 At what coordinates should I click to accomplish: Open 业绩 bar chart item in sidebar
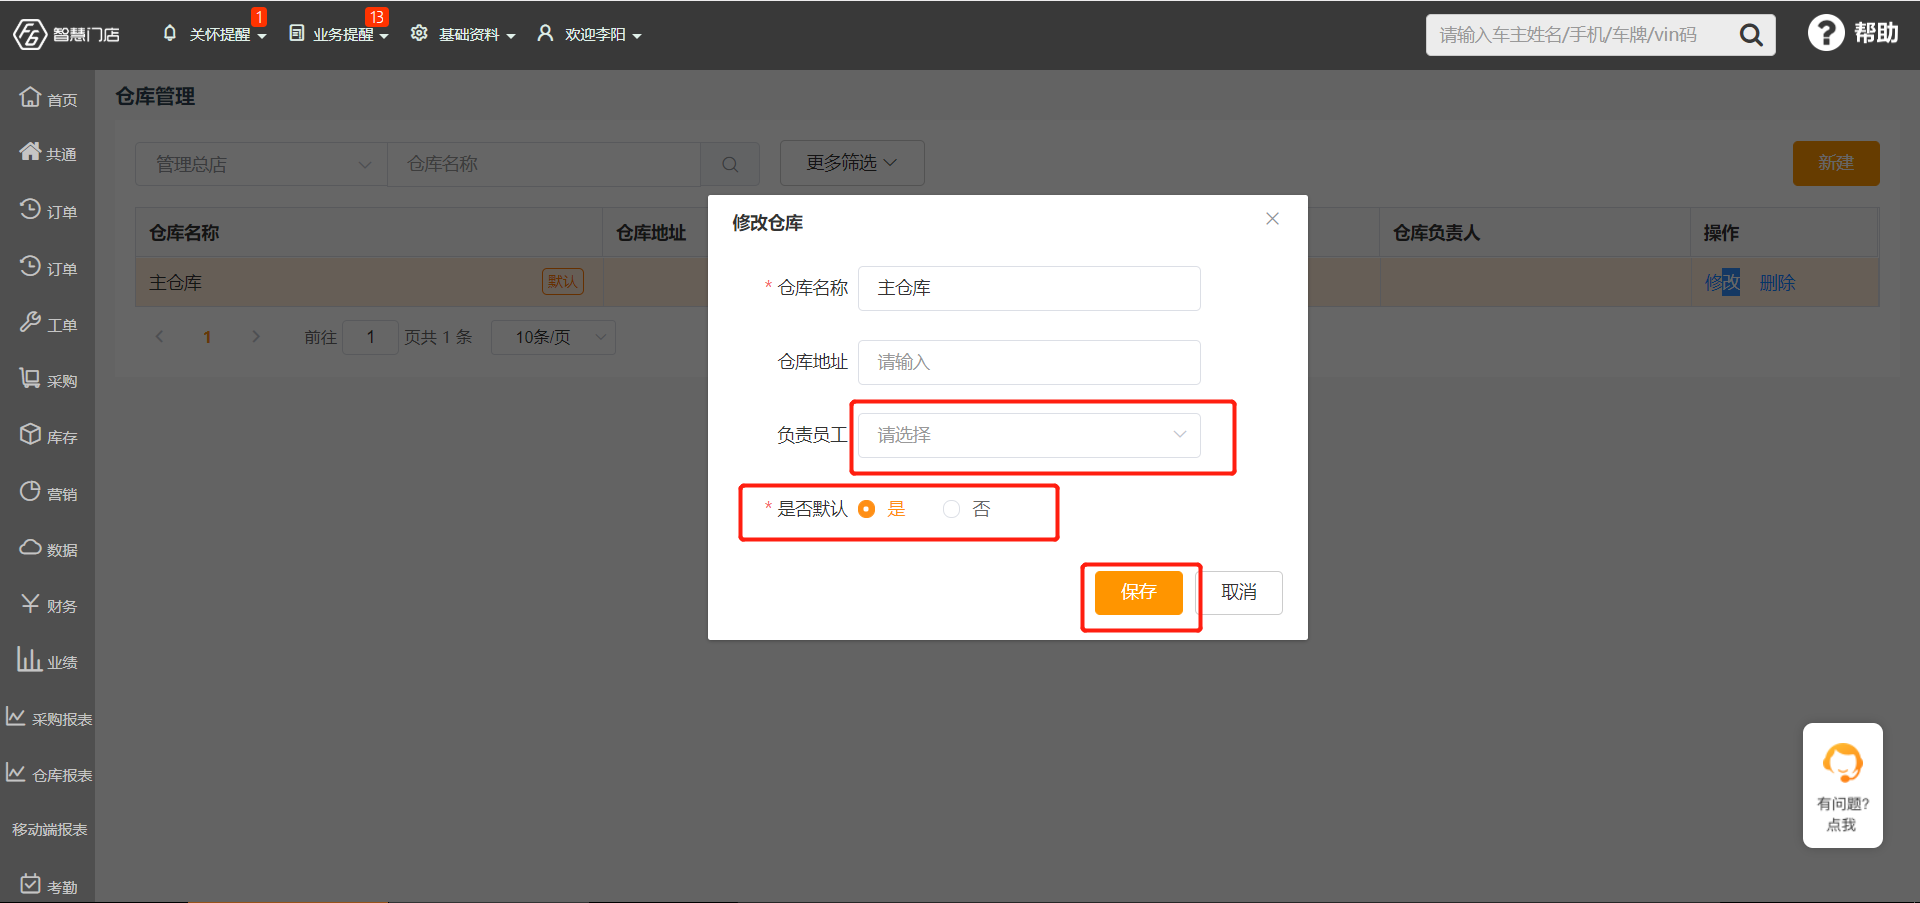point(48,661)
